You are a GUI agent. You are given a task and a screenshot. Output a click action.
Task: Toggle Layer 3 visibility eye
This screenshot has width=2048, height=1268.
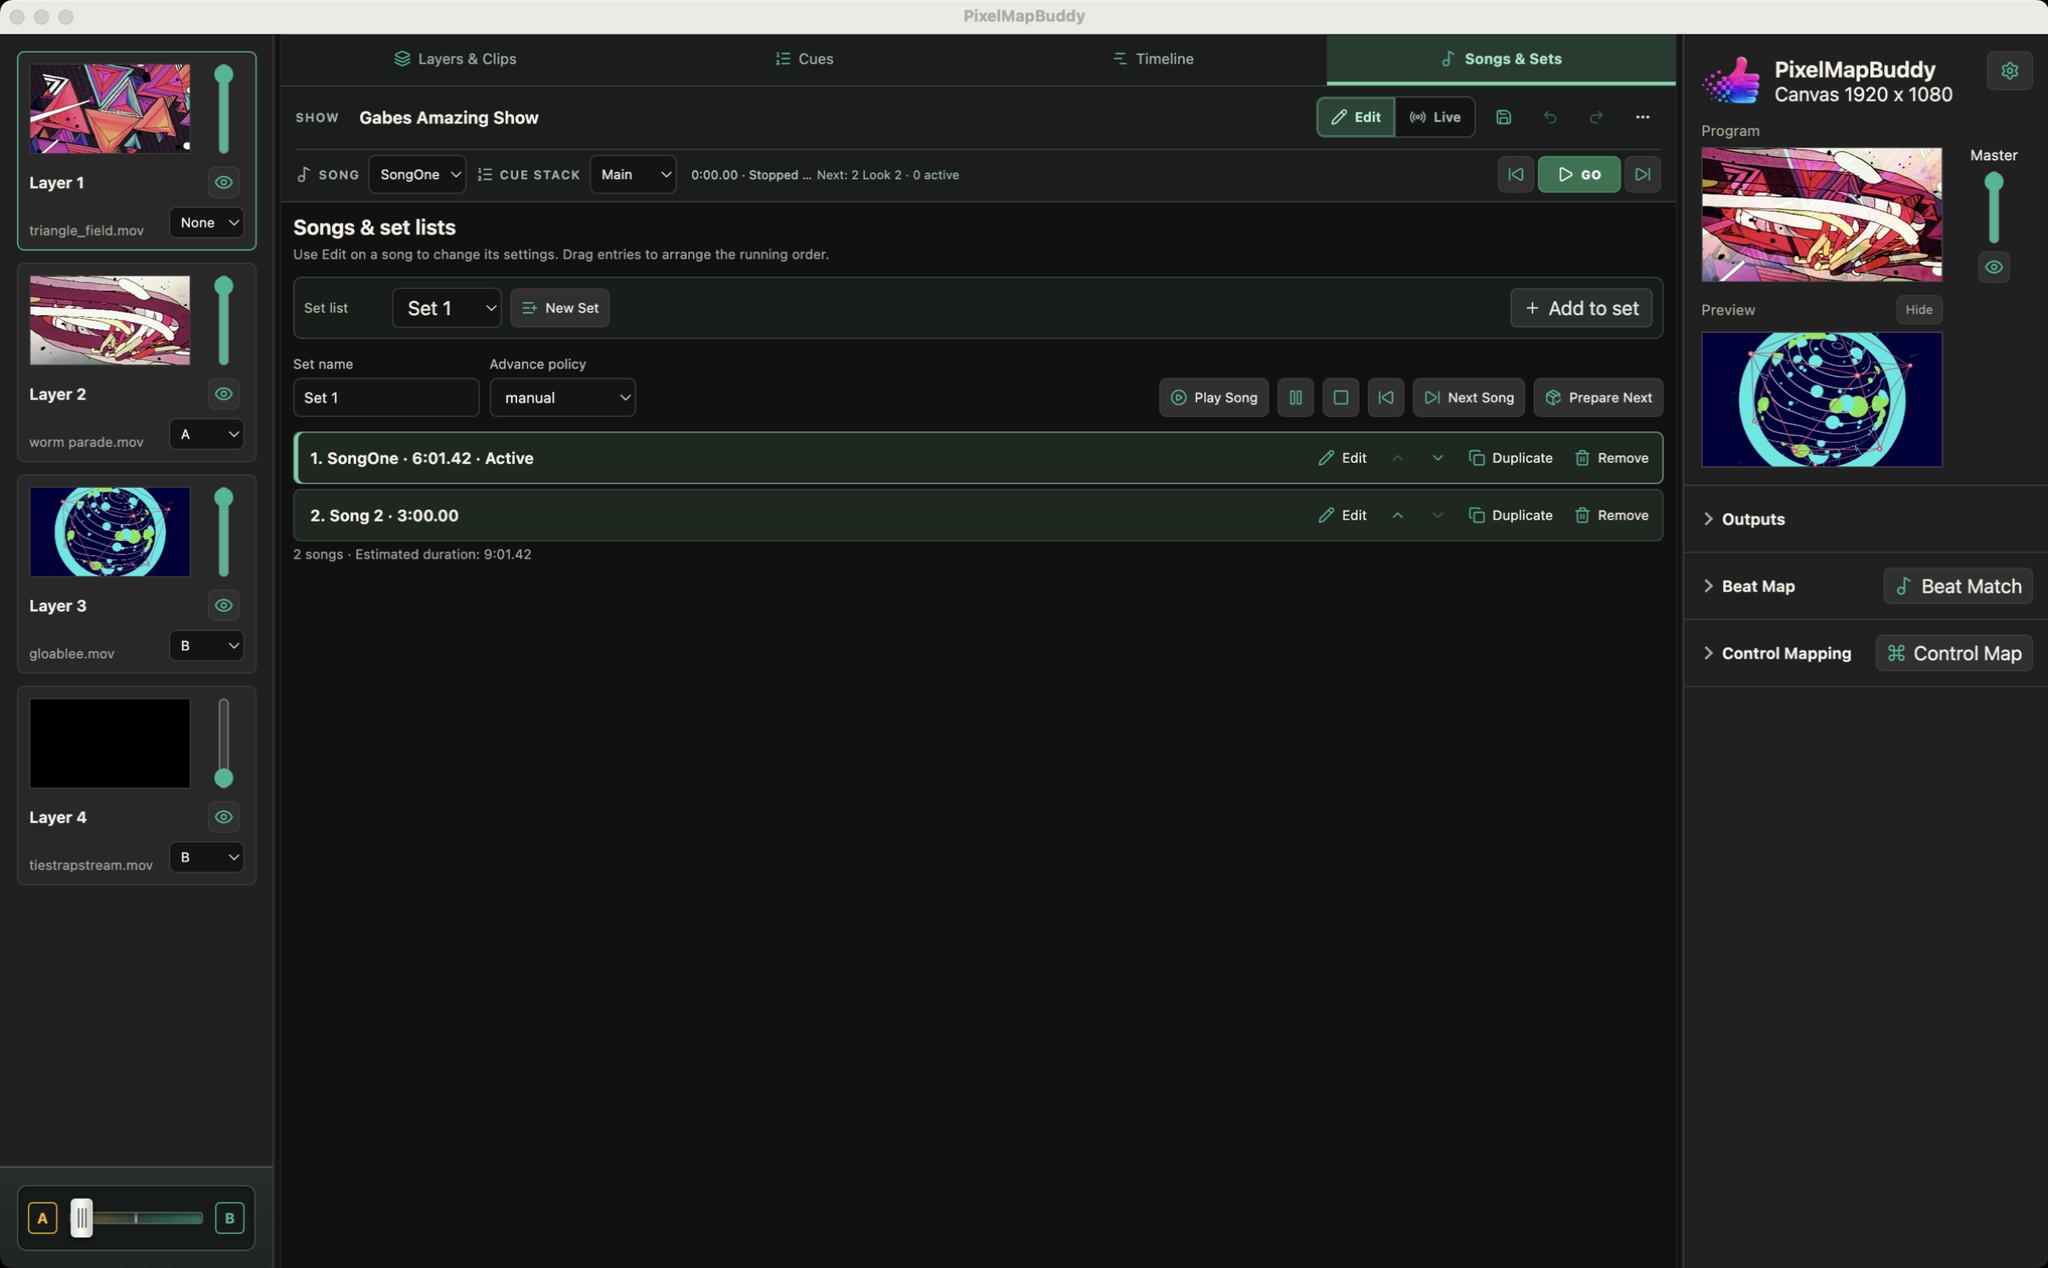(x=223, y=605)
